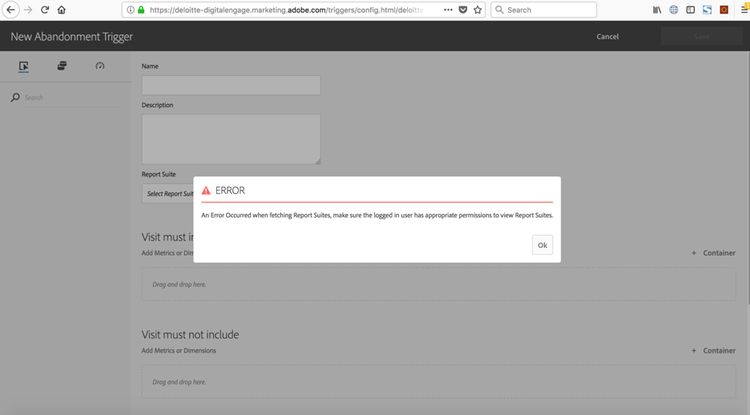Focus the Description text area
The width and height of the screenshot is (750, 415).
231,139
